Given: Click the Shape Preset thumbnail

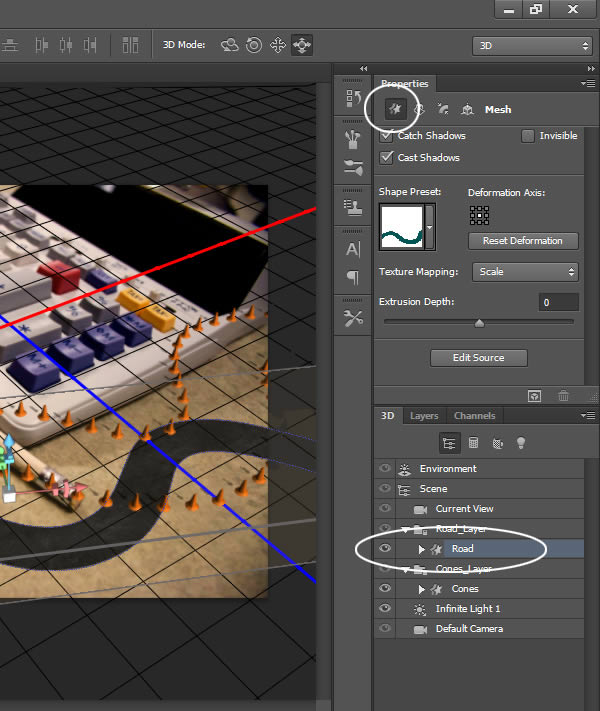Looking at the screenshot, I should pyautogui.click(x=402, y=227).
